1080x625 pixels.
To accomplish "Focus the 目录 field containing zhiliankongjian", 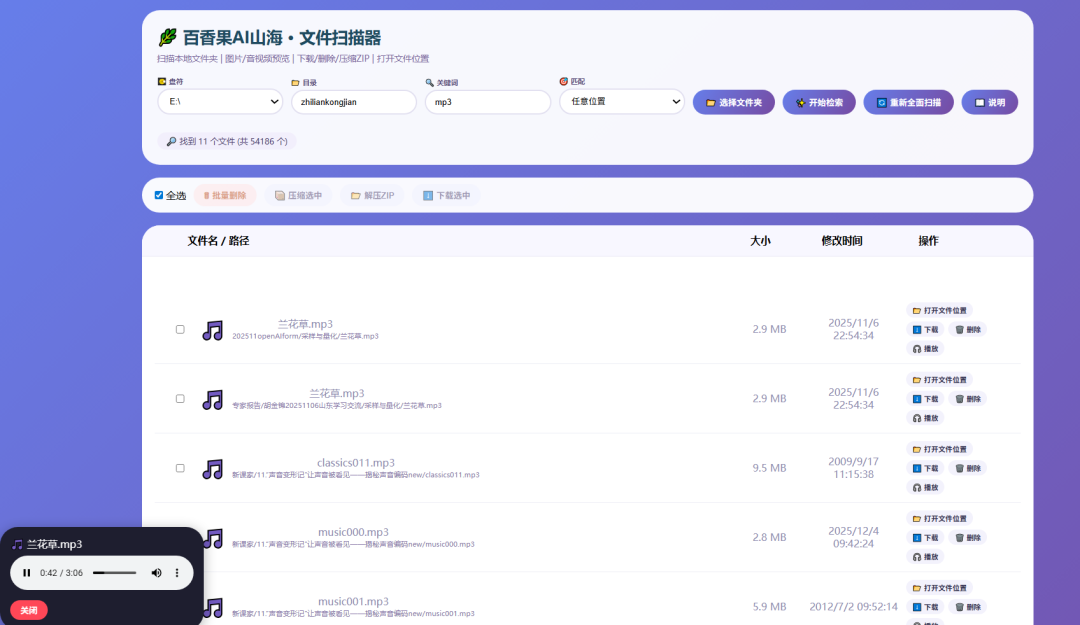I will pyautogui.click(x=354, y=102).
